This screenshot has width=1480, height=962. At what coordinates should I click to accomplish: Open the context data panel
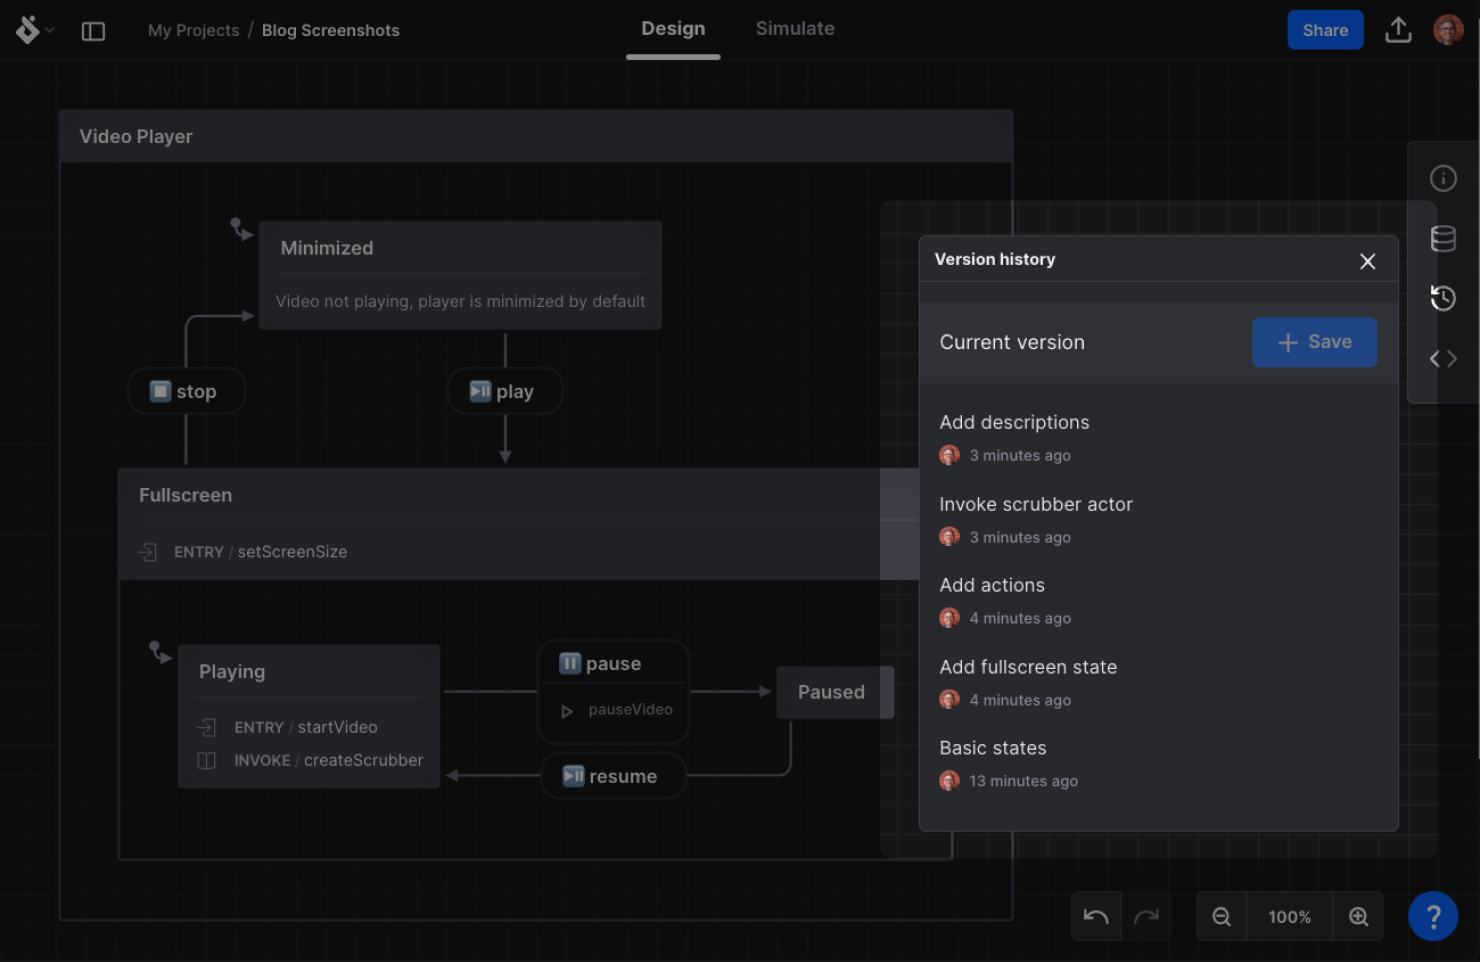[x=1442, y=238]
